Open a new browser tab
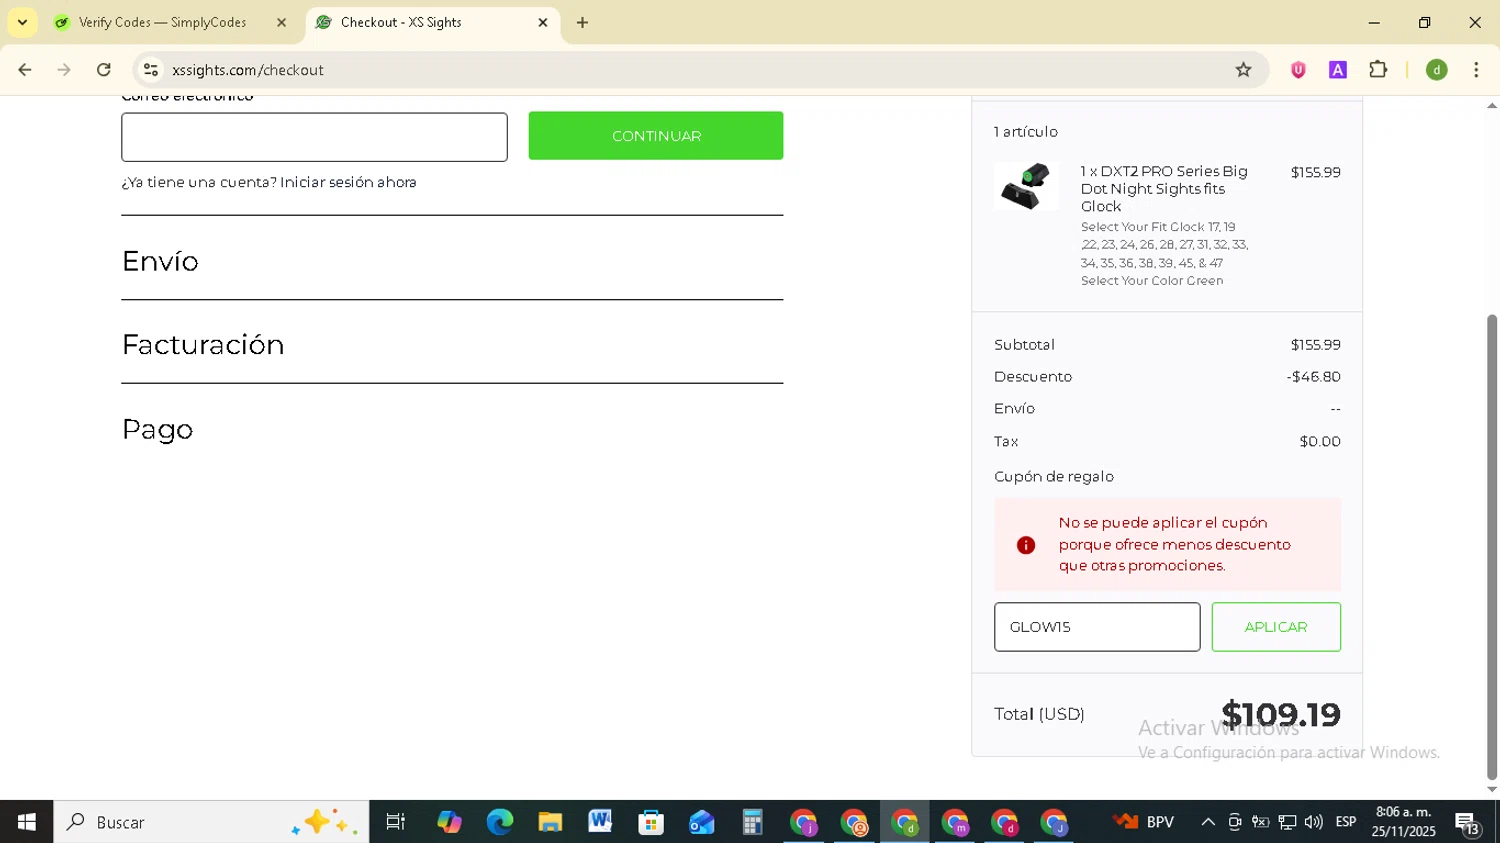The height and width of the screenshot is (843, 1500). tap(583, 22)
